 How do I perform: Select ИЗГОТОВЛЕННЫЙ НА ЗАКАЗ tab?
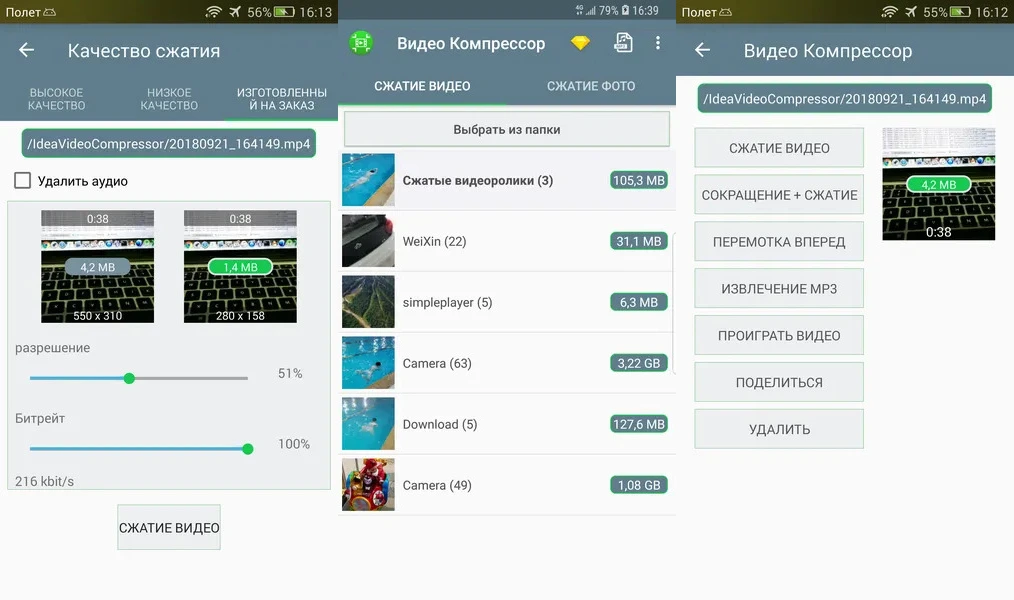[281, 99]
